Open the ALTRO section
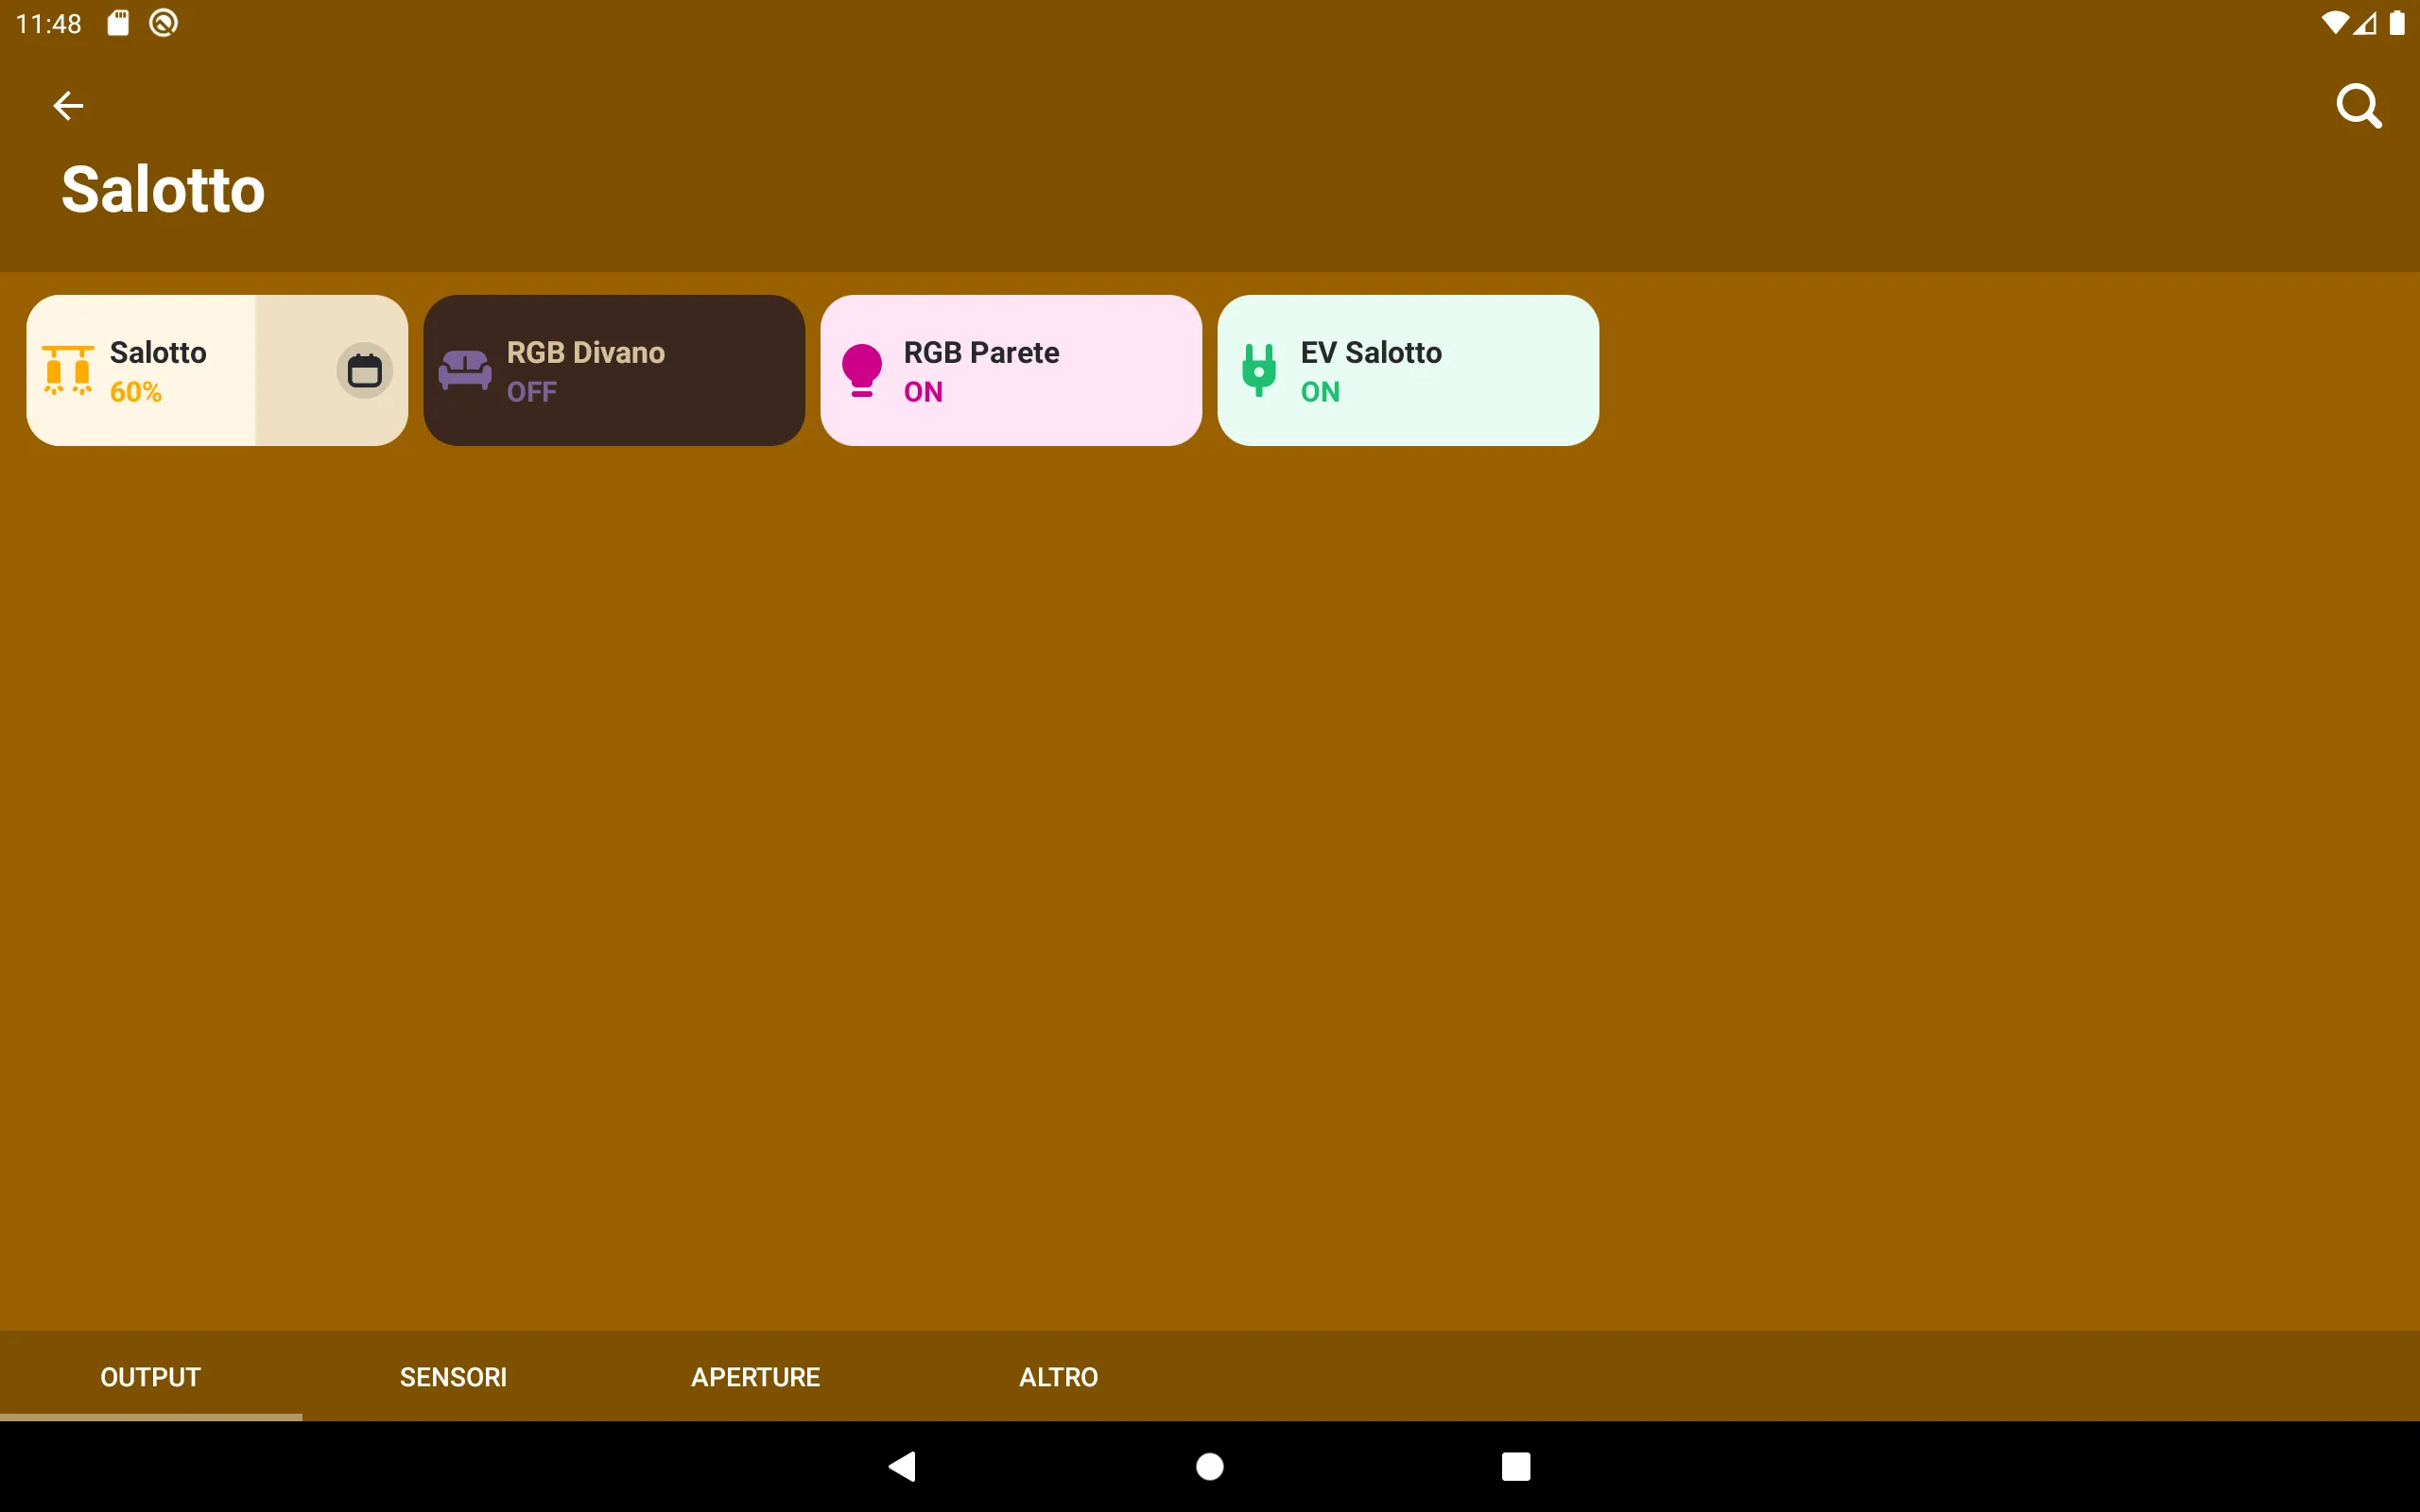 pyautogui.click(x=1058, y=1376)
